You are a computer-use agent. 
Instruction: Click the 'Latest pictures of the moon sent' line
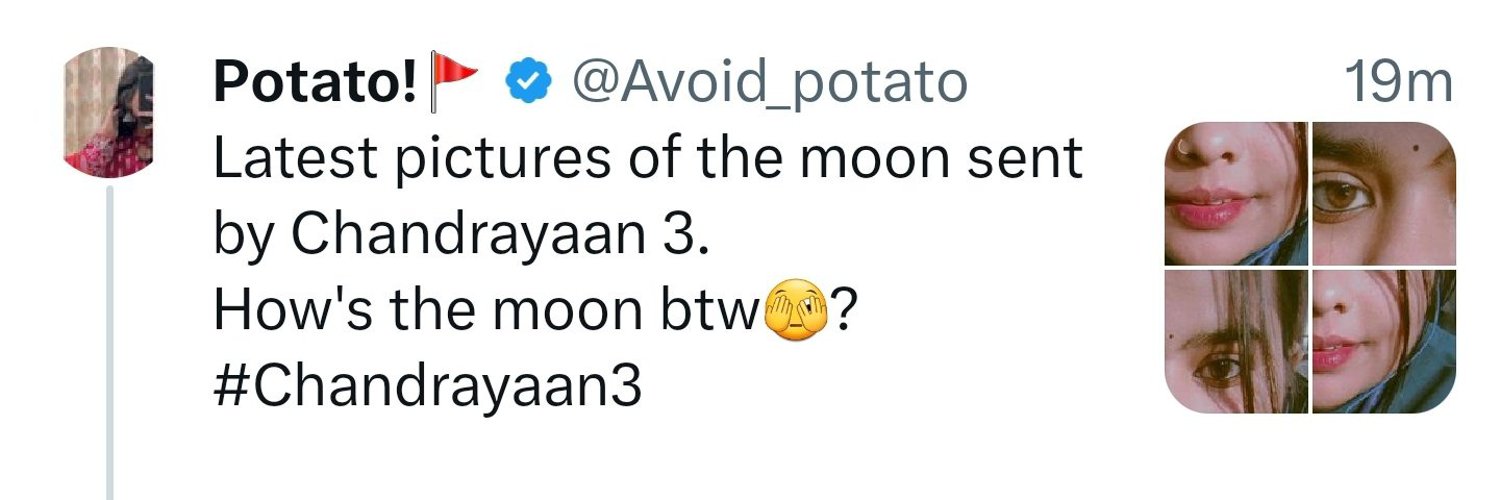point(648,160)
